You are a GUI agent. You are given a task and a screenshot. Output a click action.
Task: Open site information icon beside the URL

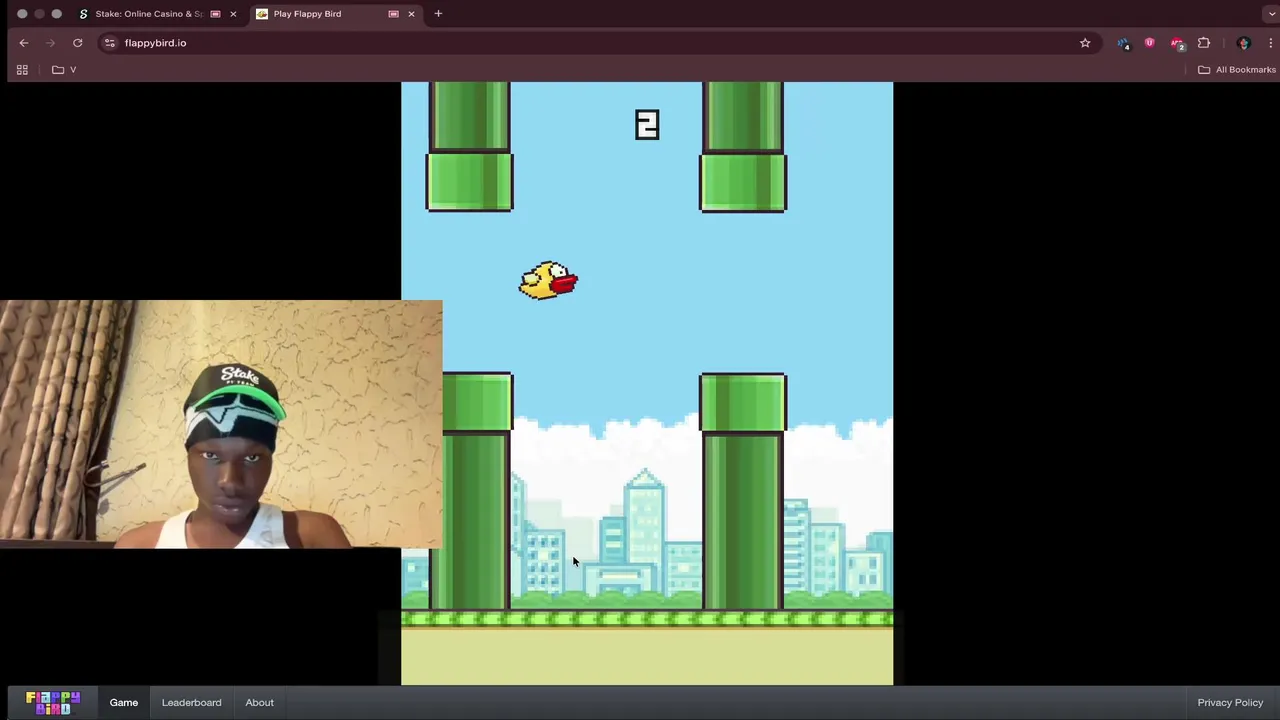click(x=110, y=43)
